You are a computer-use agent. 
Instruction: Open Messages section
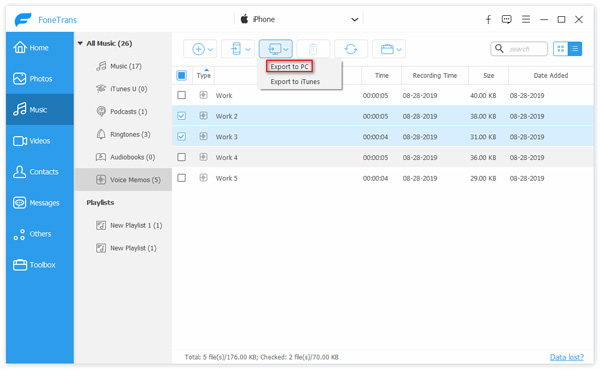pos(39,203)
